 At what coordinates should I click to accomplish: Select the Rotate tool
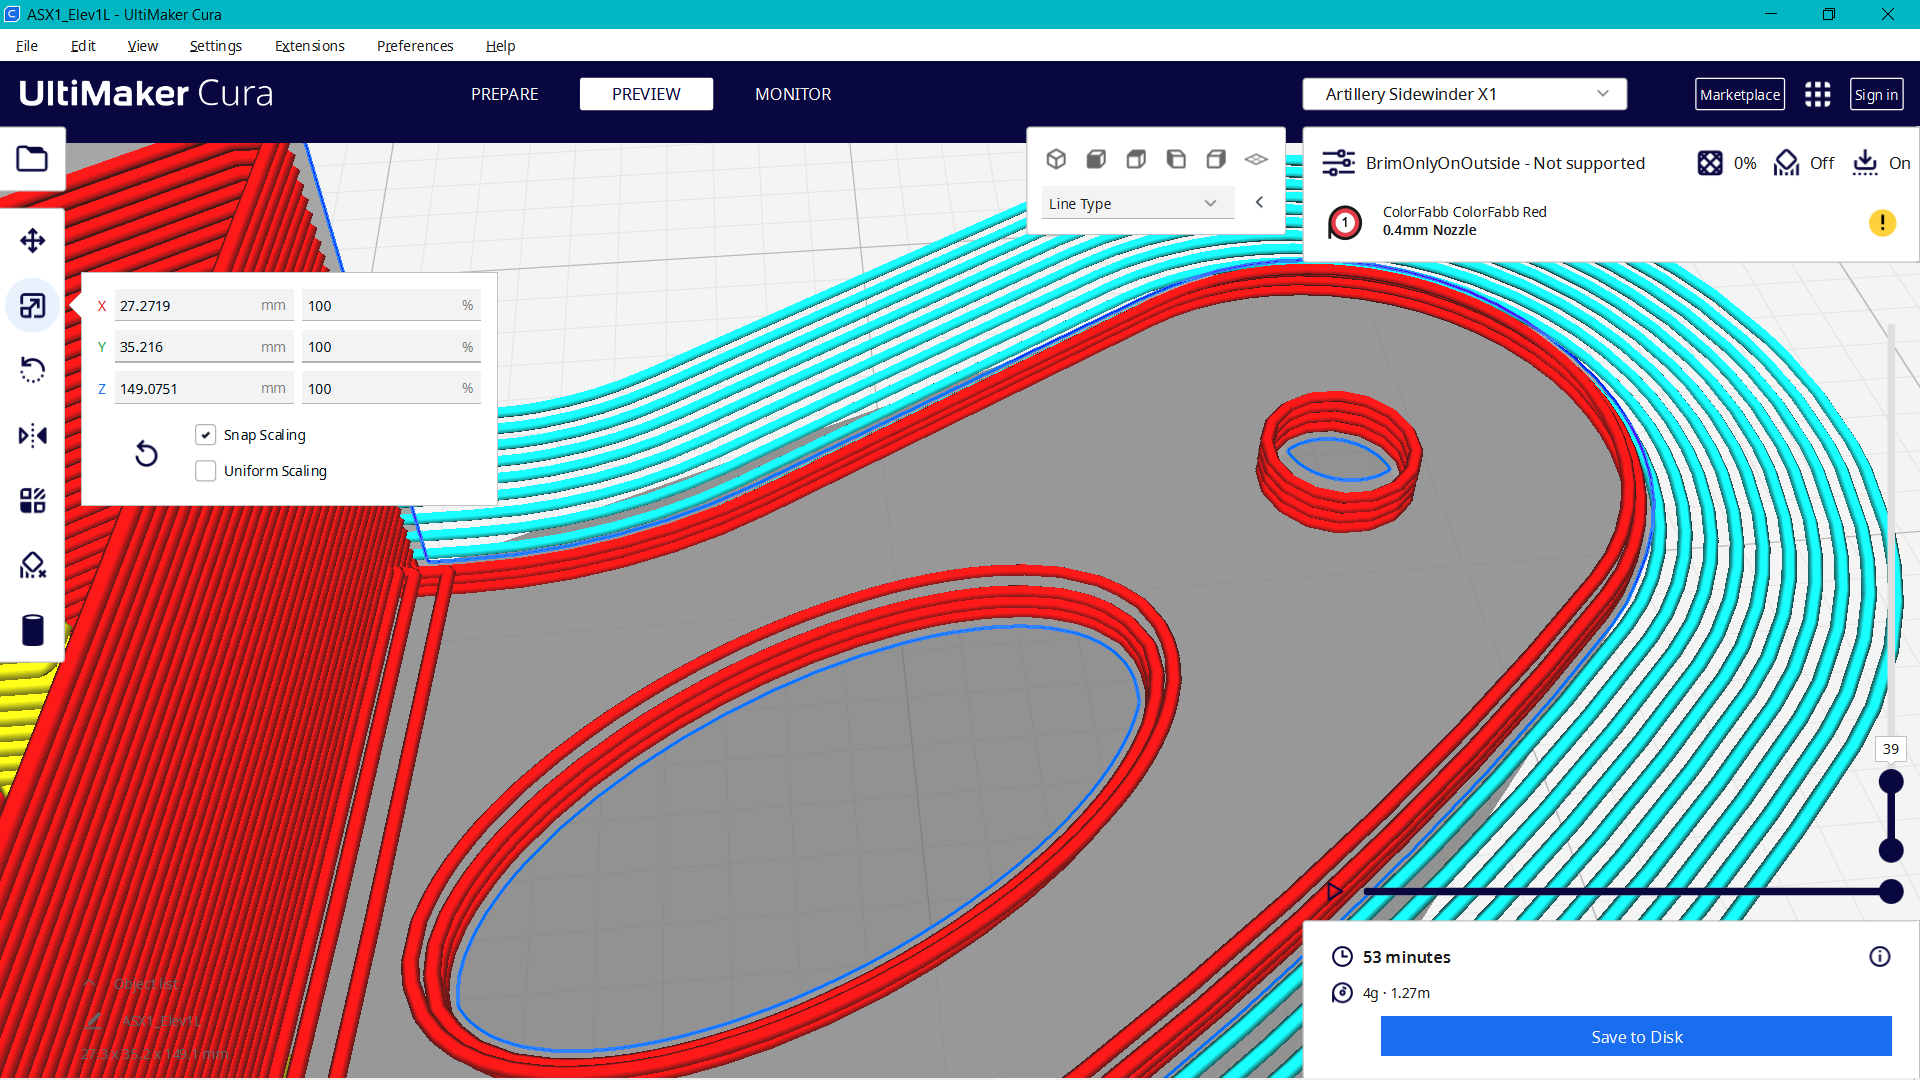(x=33, y=370)
